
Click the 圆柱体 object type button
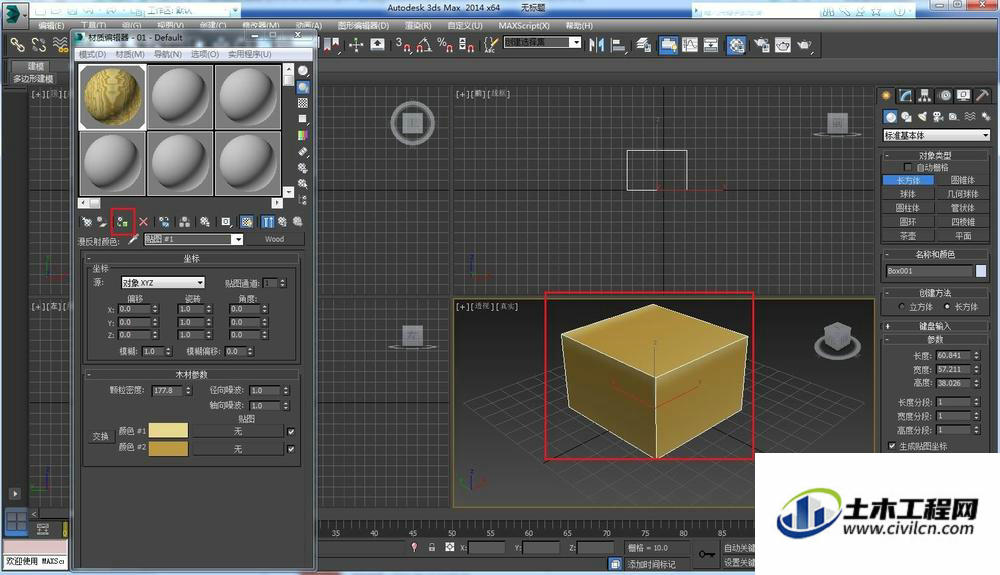908,208
